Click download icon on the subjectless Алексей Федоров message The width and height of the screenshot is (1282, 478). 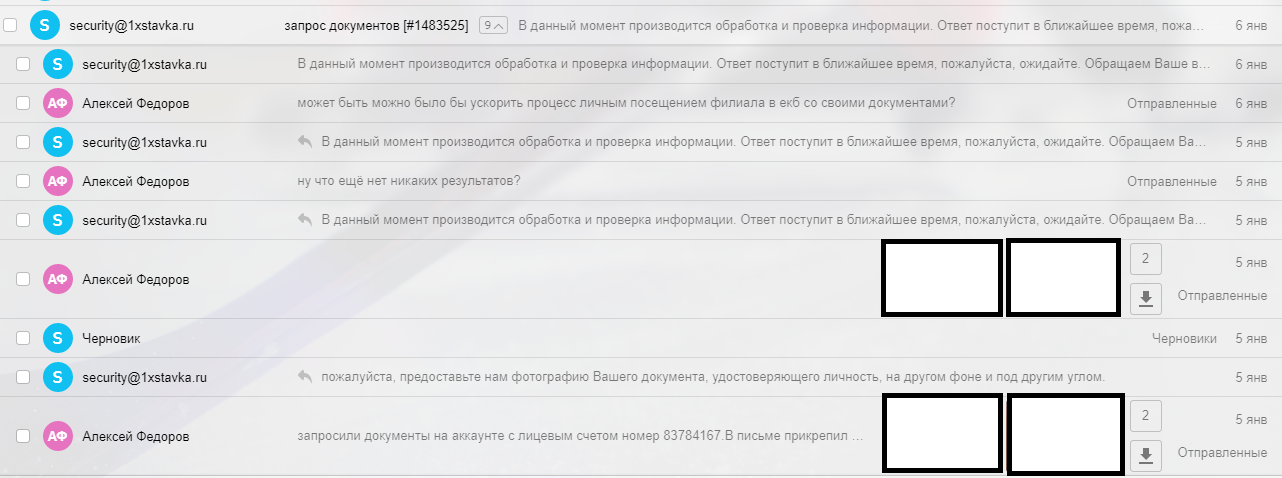1145,298
